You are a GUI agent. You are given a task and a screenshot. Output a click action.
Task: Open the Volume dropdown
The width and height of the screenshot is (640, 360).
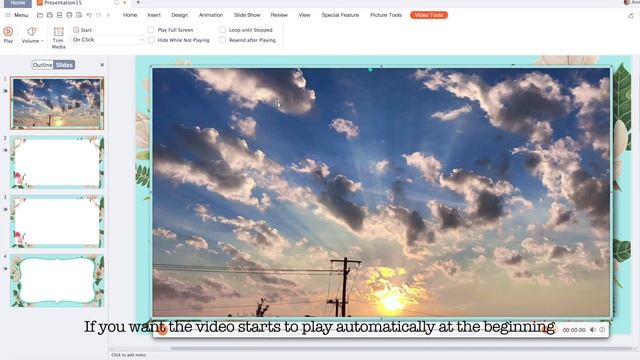pyautogui.click(x=32, y=35)
